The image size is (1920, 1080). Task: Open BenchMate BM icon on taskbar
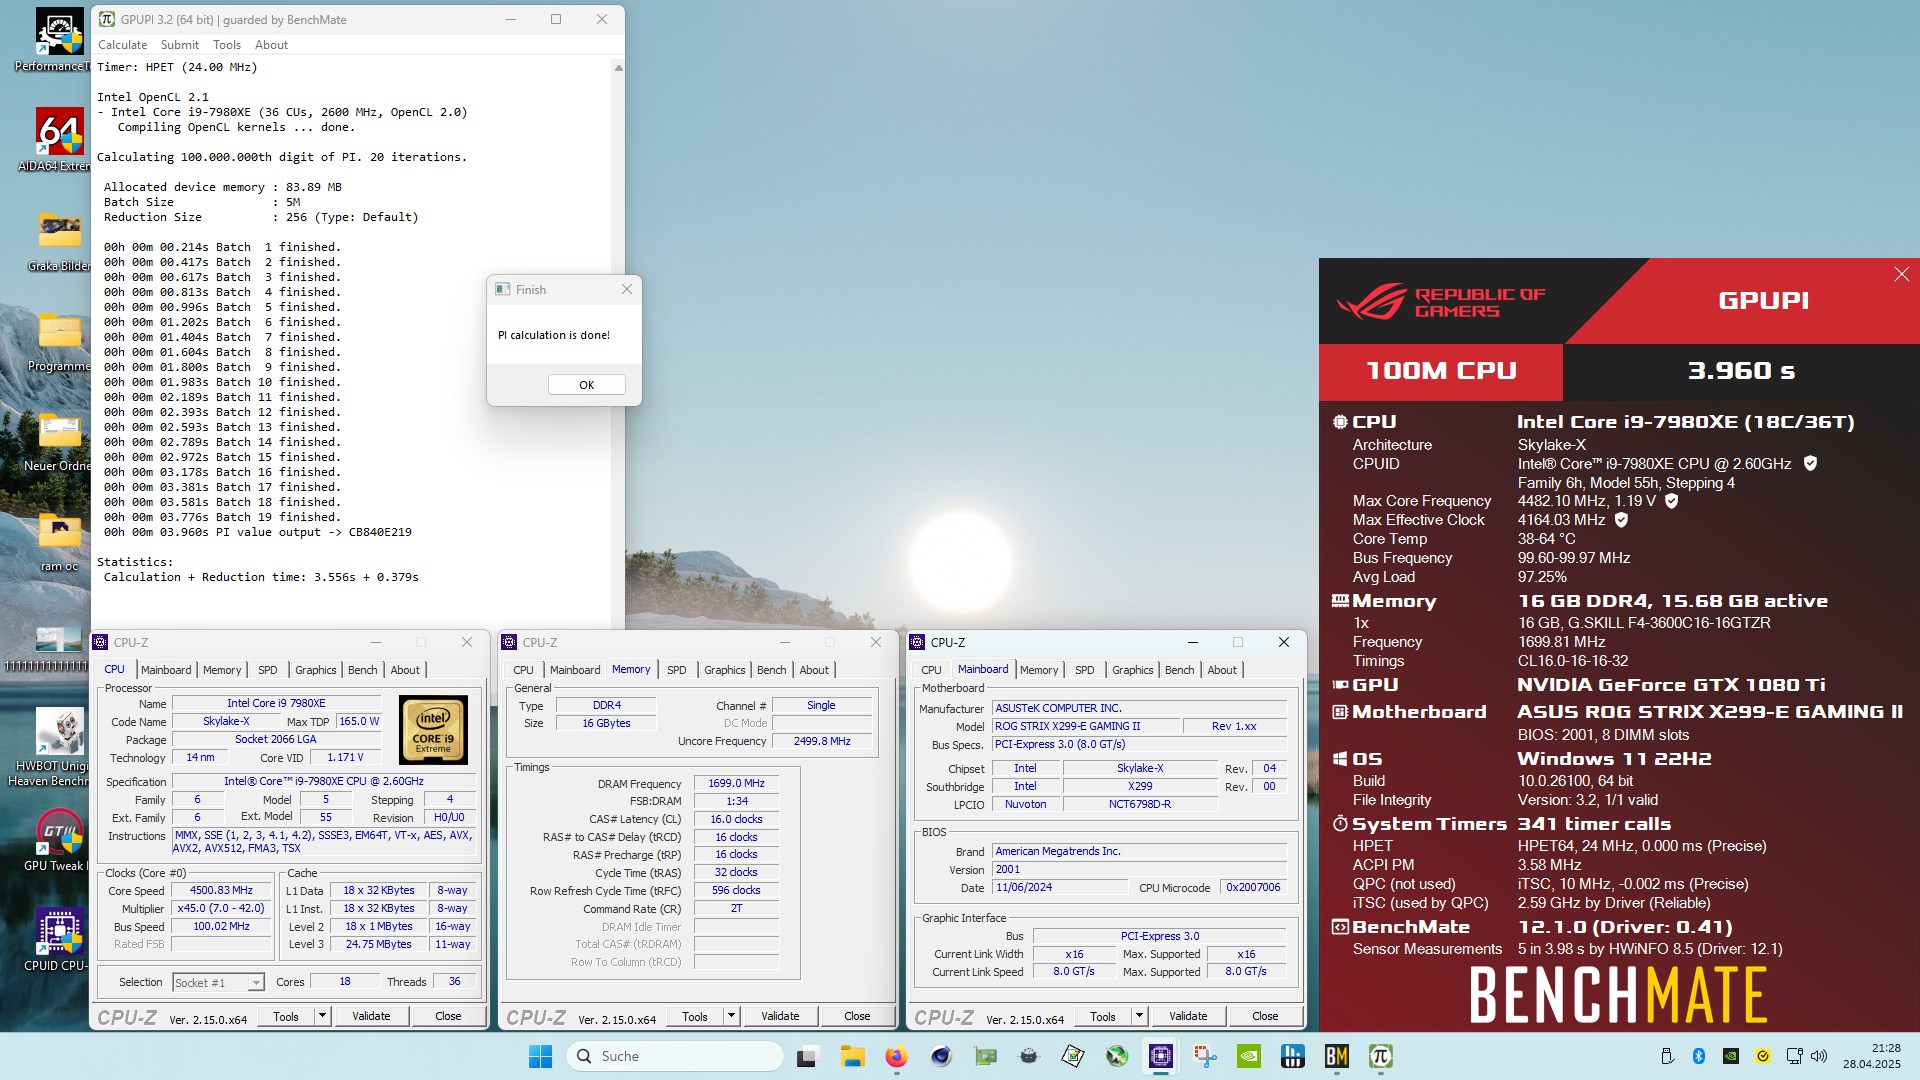coord(1336,1056)
